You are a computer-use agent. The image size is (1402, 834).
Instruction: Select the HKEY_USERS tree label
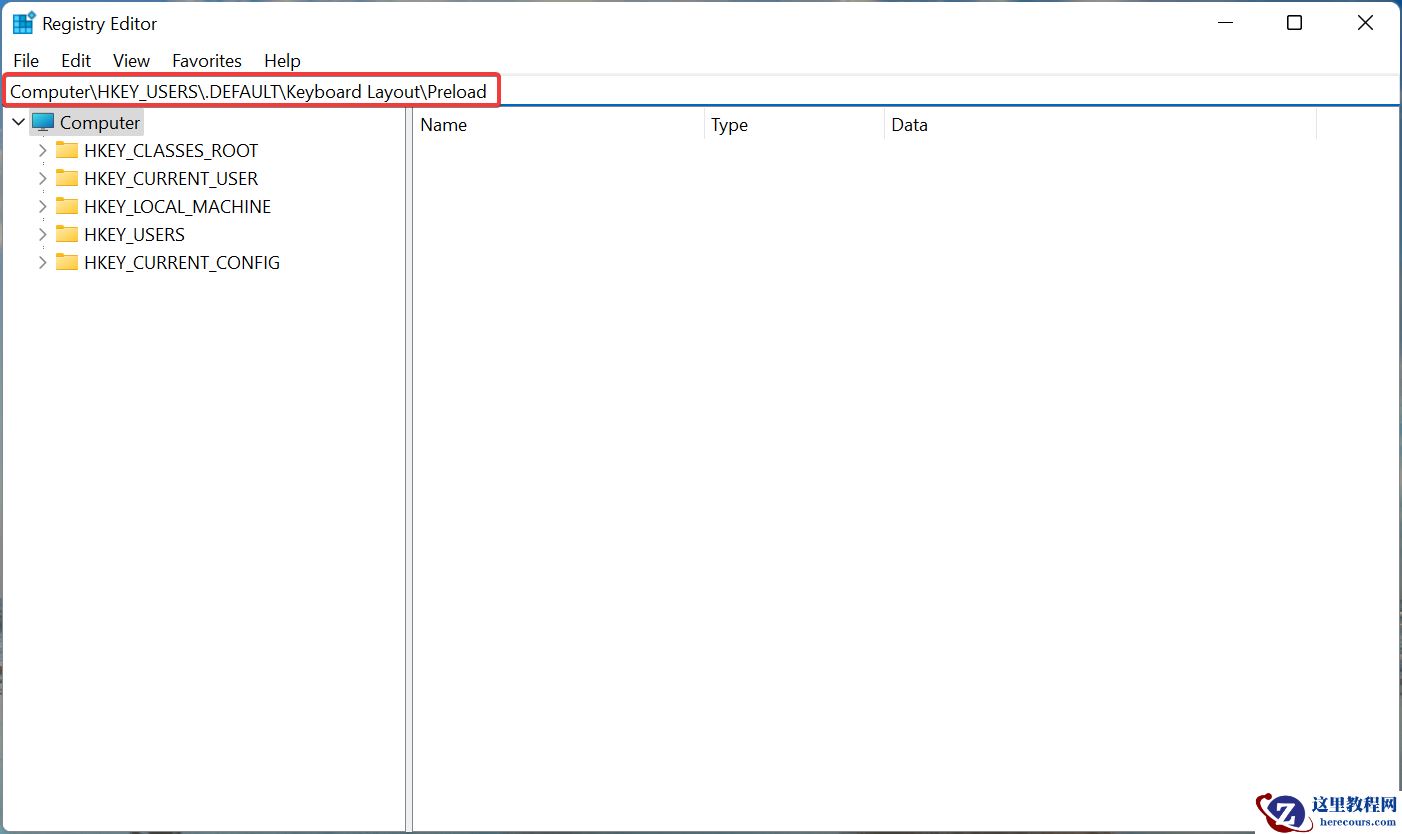click(x=134, y=234)
